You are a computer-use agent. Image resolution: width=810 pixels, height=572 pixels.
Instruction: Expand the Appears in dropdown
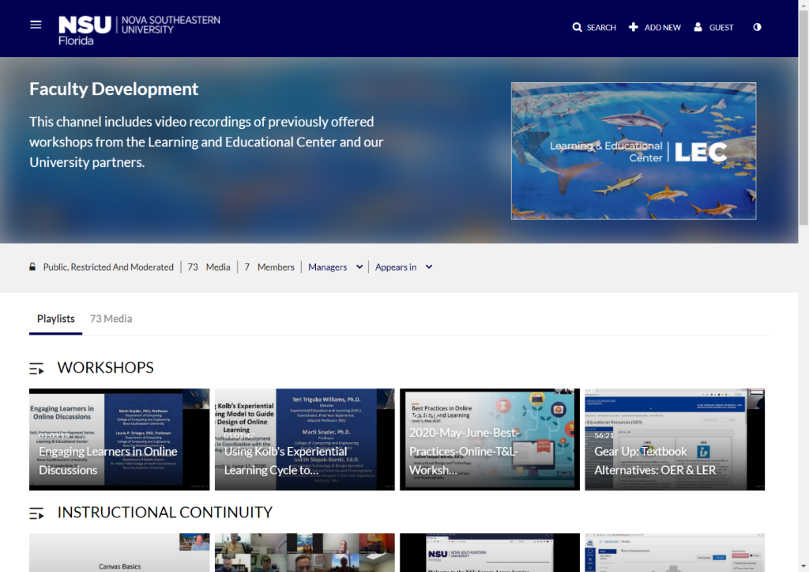point(403,267)
